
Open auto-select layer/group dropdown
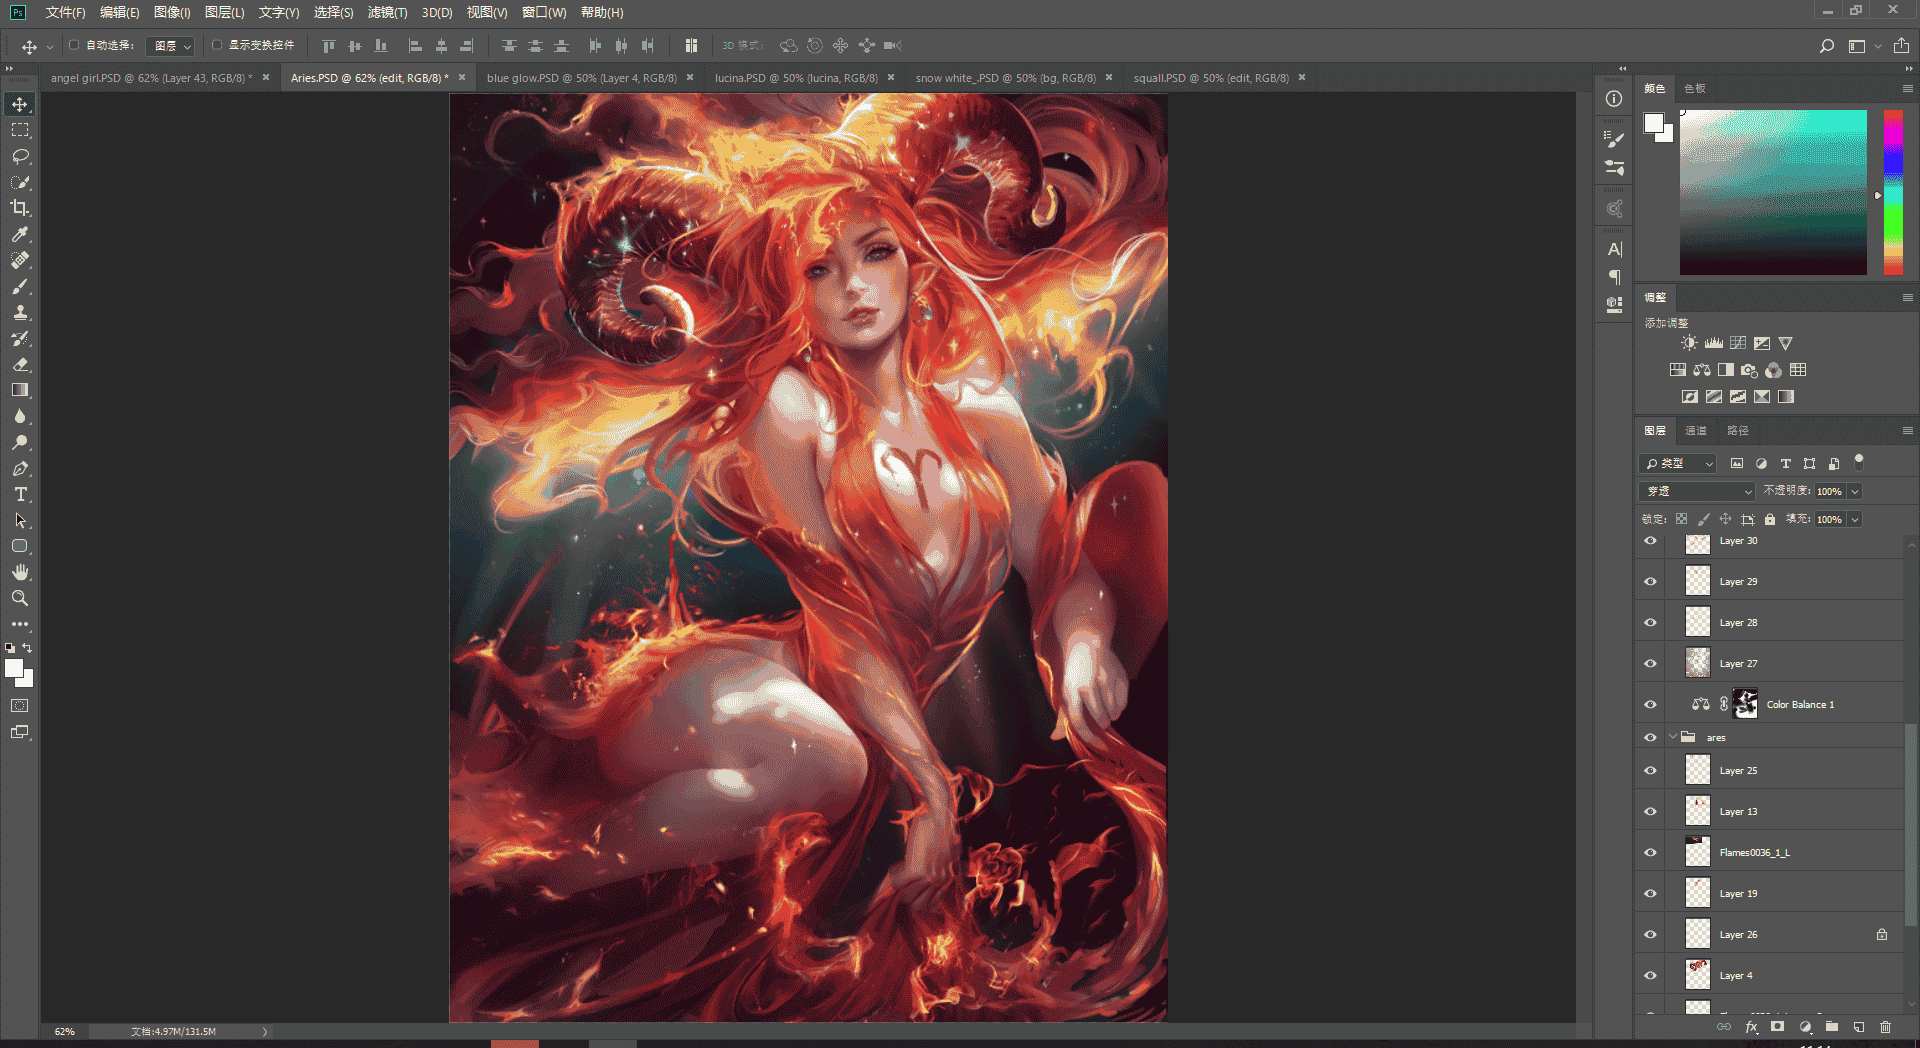tap(171, 46)
